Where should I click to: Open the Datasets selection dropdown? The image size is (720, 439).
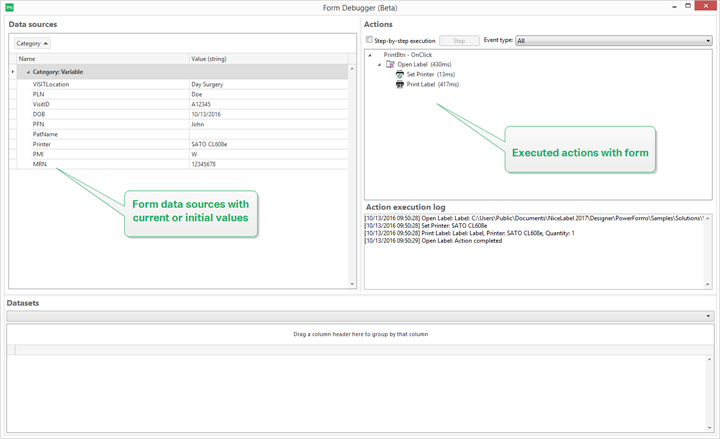click(709, 316)
